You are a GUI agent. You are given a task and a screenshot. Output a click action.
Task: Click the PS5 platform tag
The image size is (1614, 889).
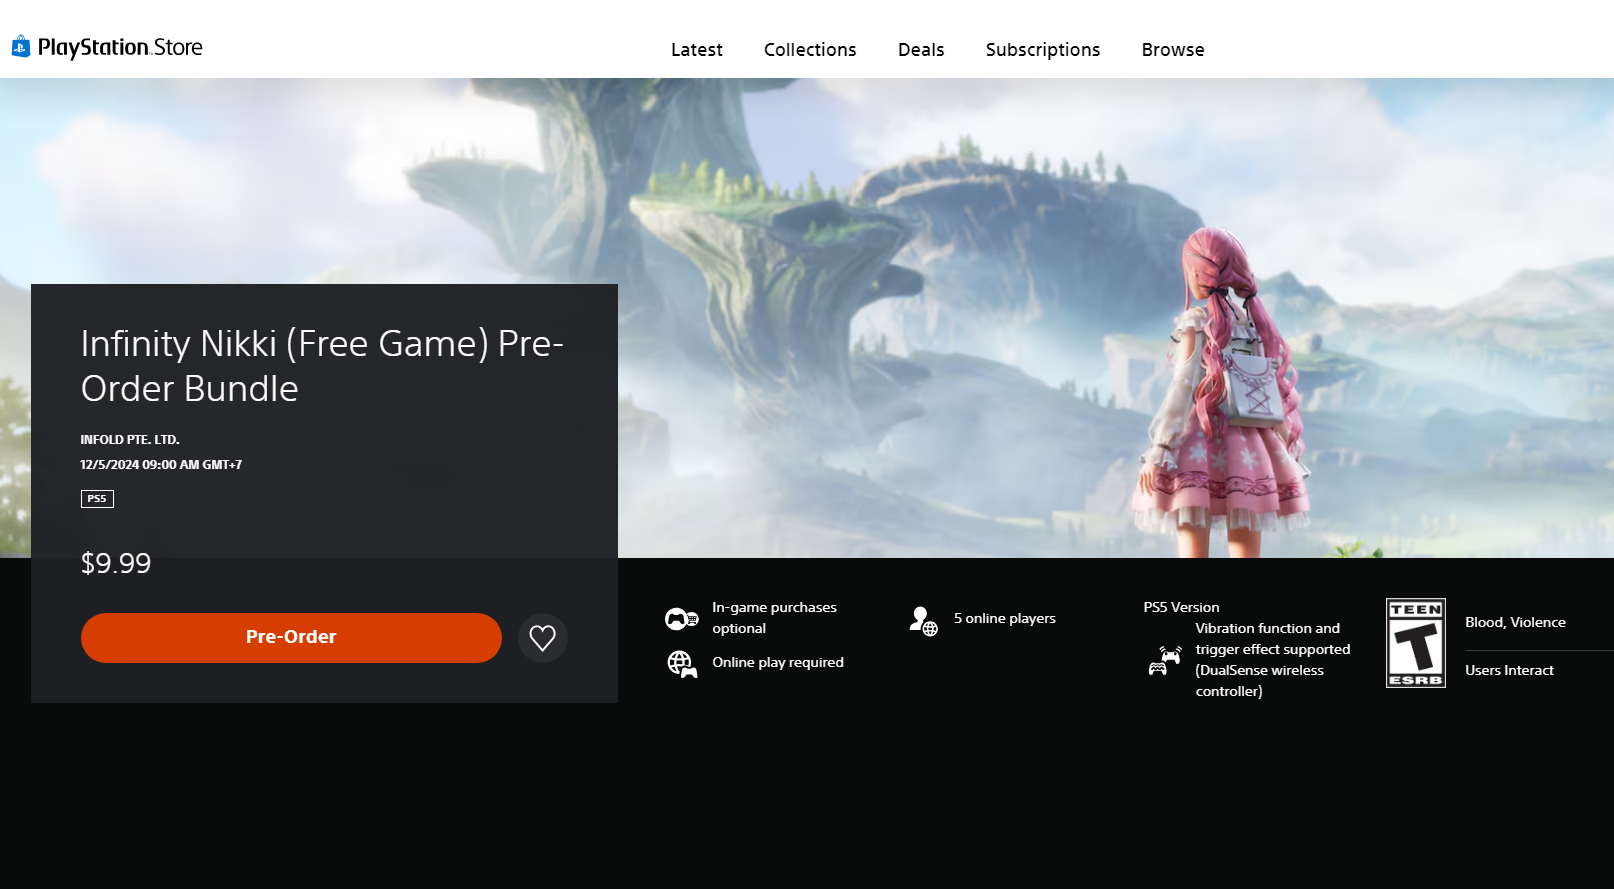coord(97,499)
